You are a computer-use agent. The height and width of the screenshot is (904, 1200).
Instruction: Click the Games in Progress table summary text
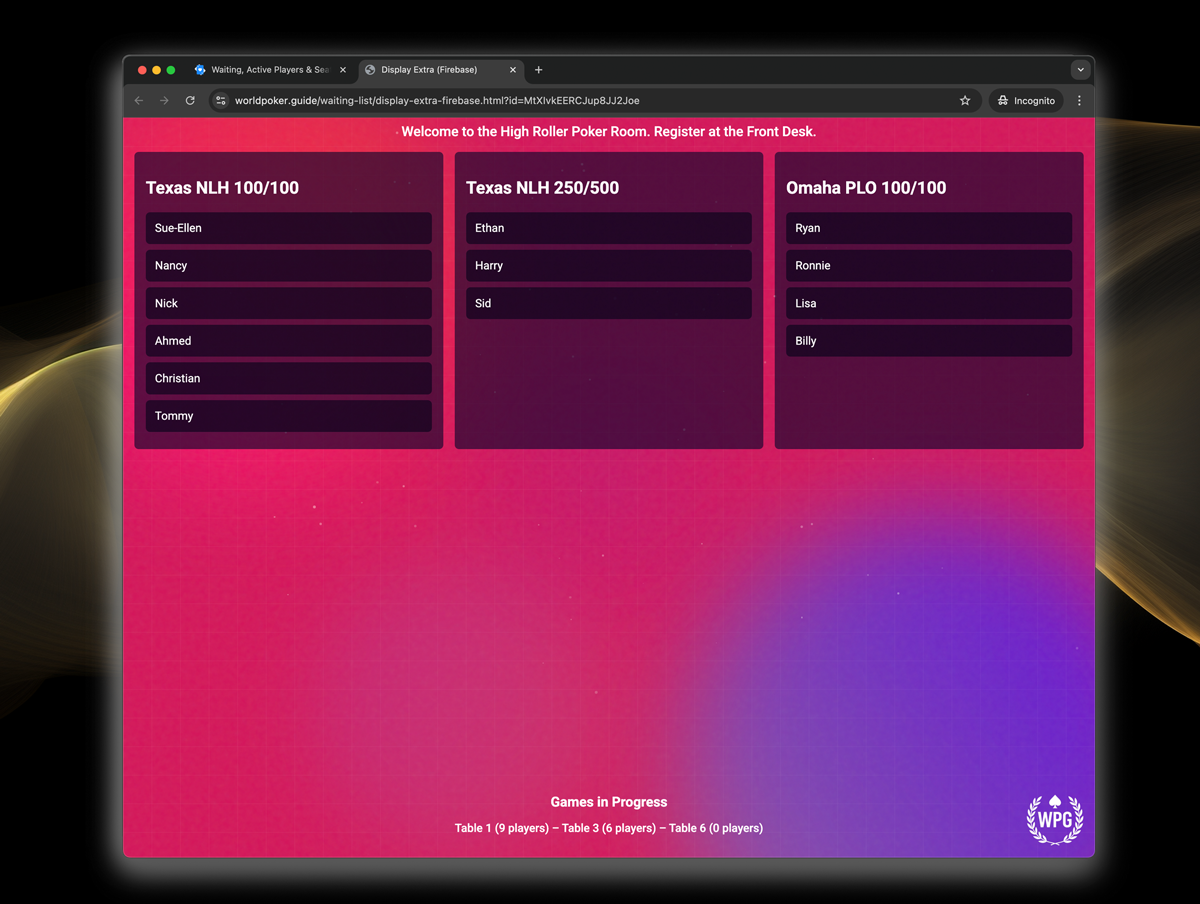click(x=608, y=828)
